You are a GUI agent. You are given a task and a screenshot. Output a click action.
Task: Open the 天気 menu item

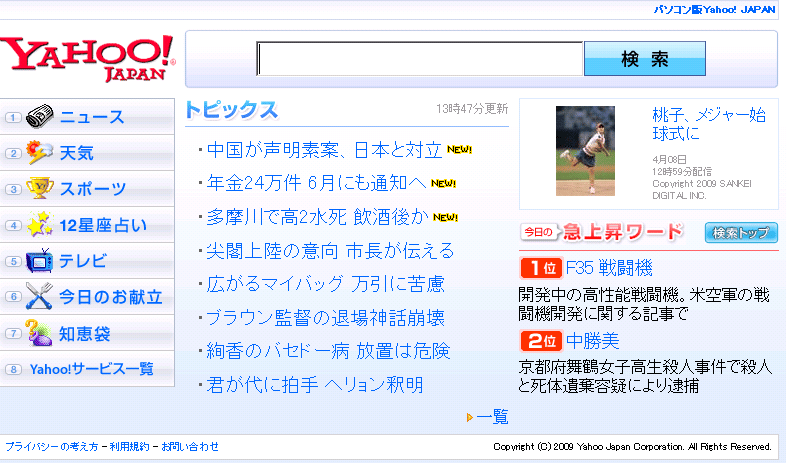coord(87,153)
